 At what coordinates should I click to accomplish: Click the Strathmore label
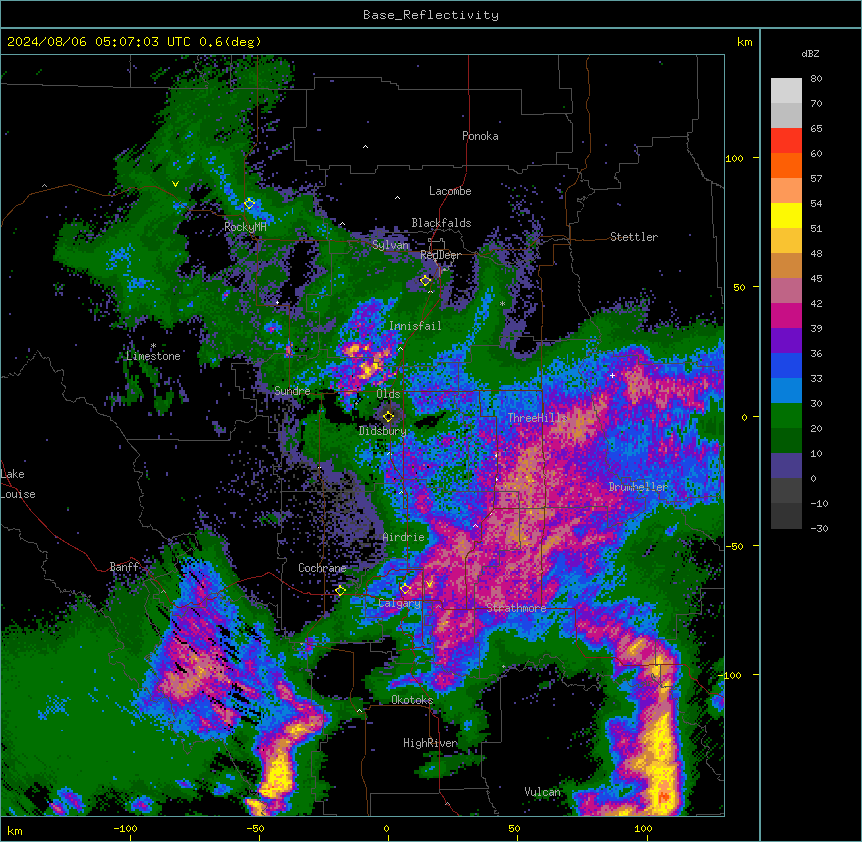point(516,607)
